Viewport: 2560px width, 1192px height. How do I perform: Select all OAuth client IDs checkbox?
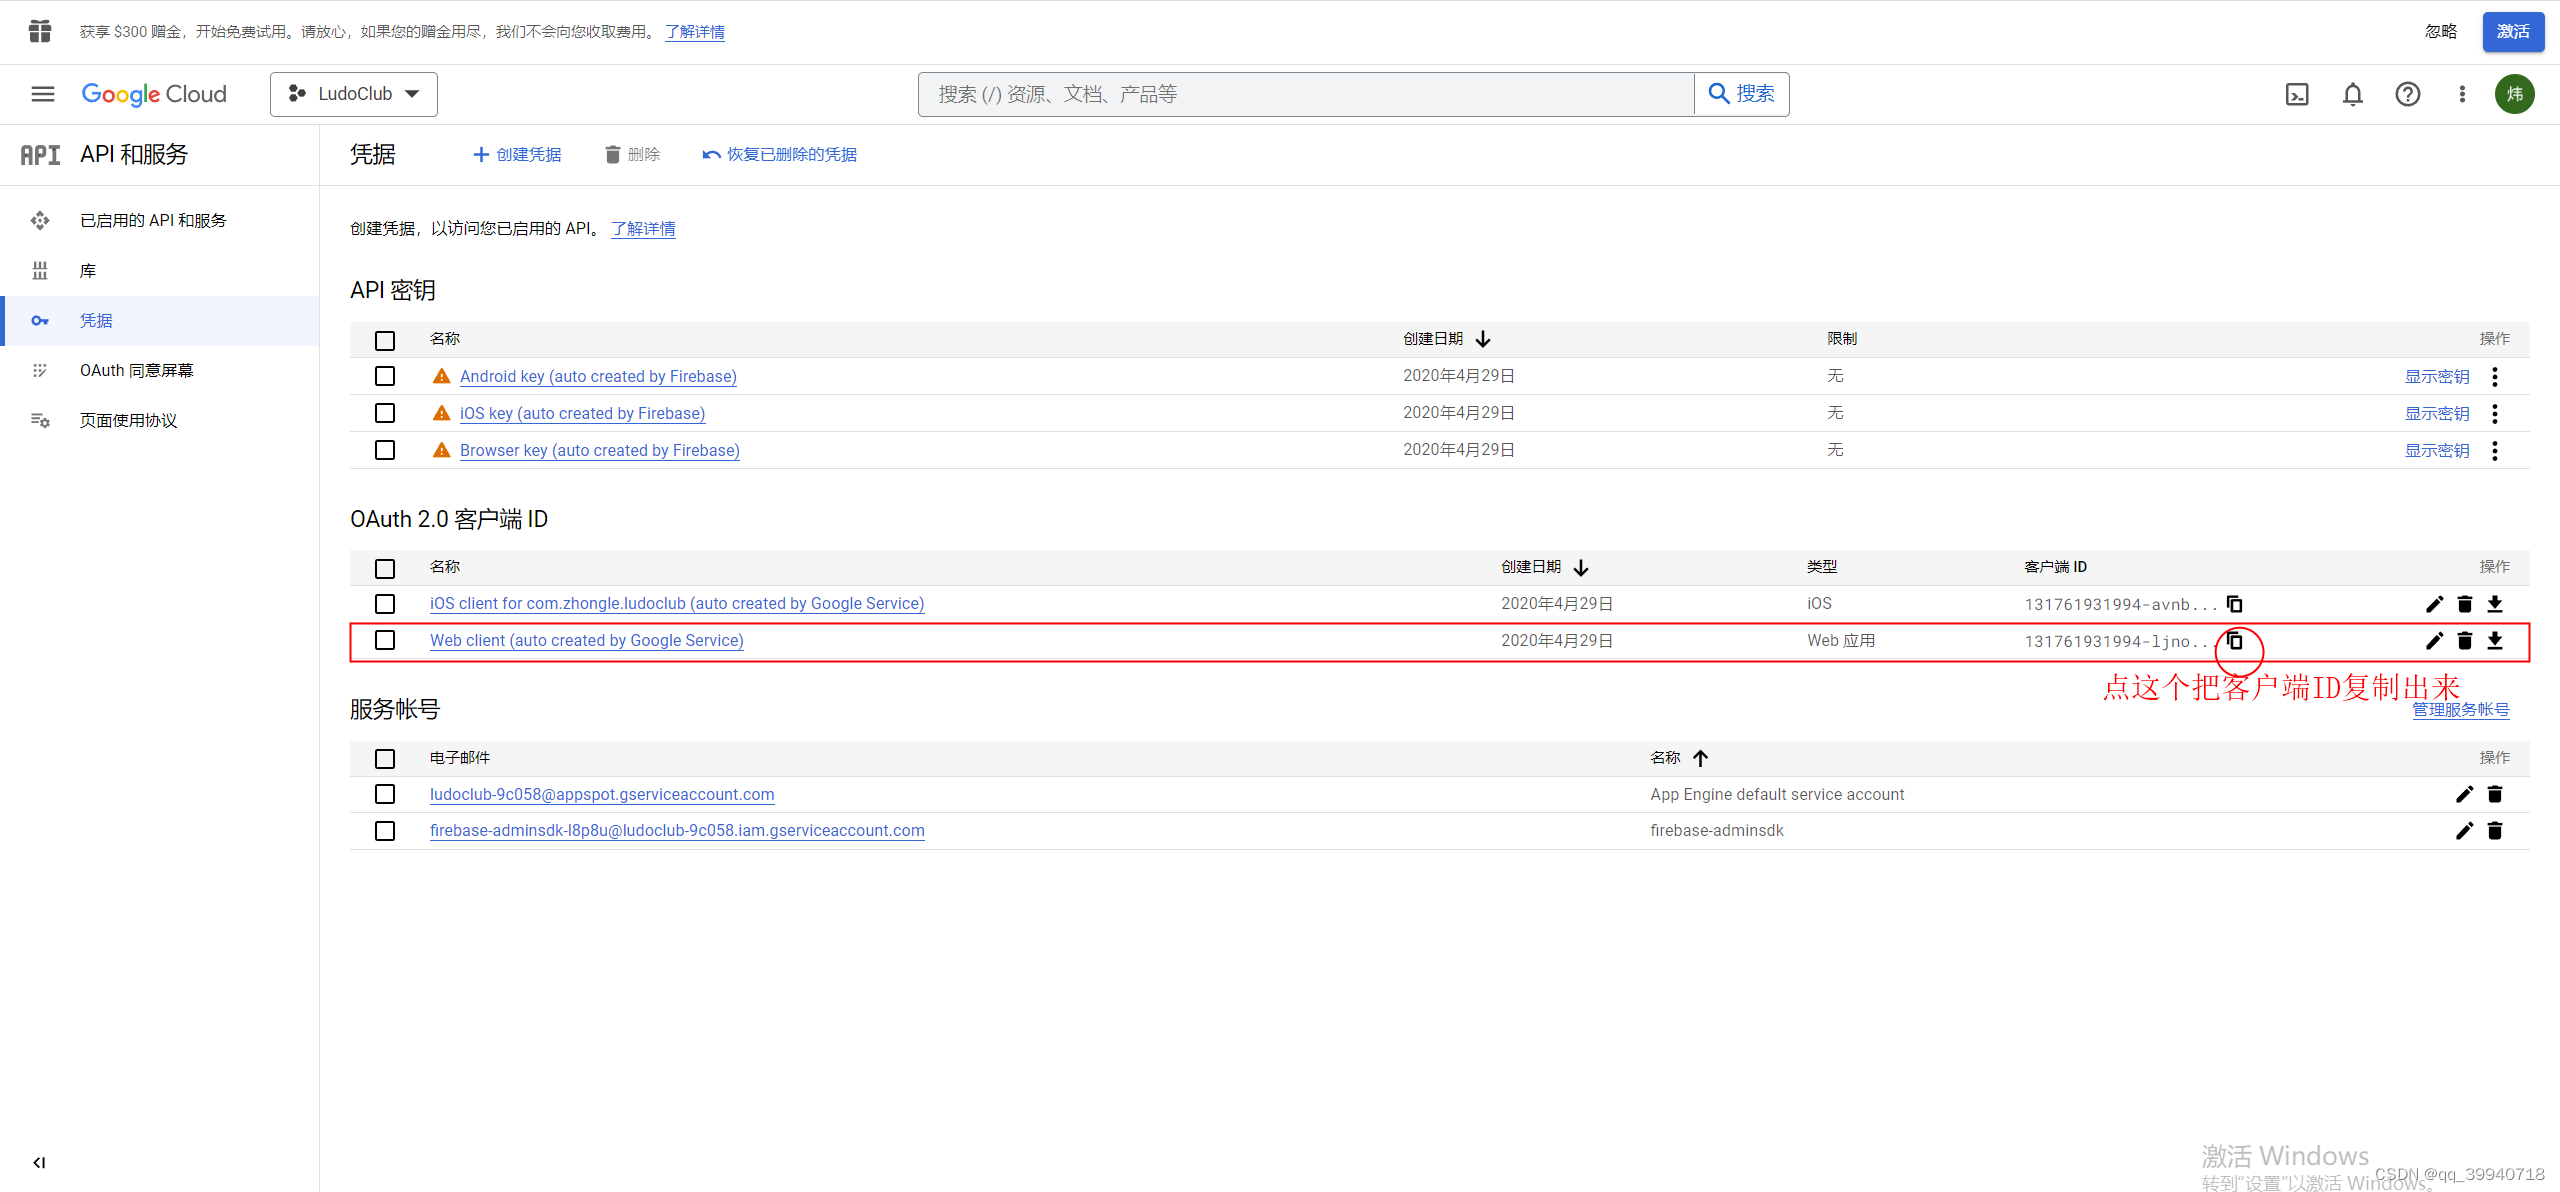tap(385, 569)
